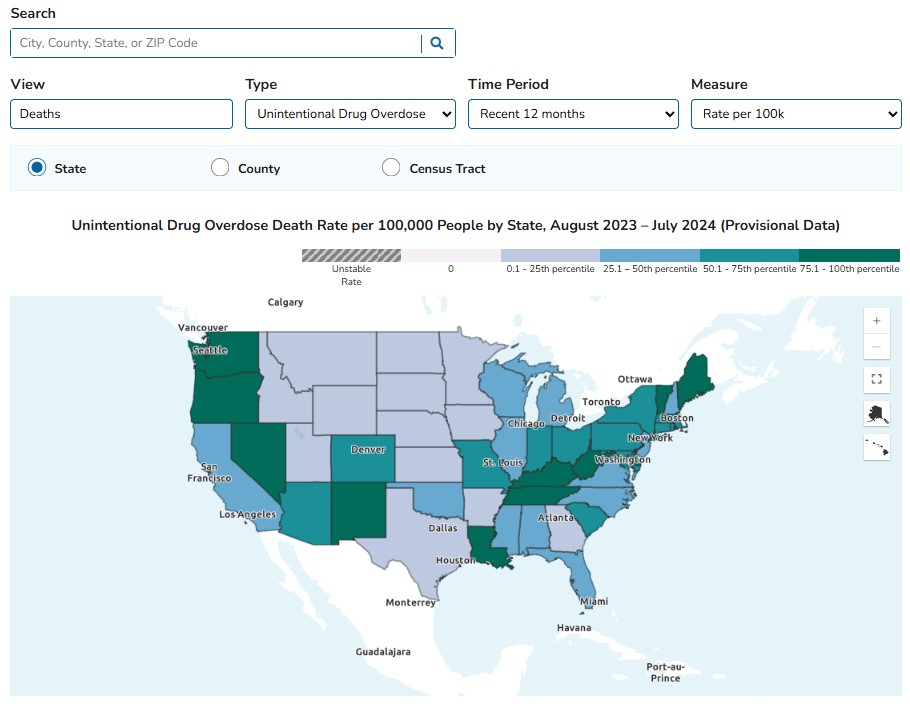Open the Measure dropdown

796,114
